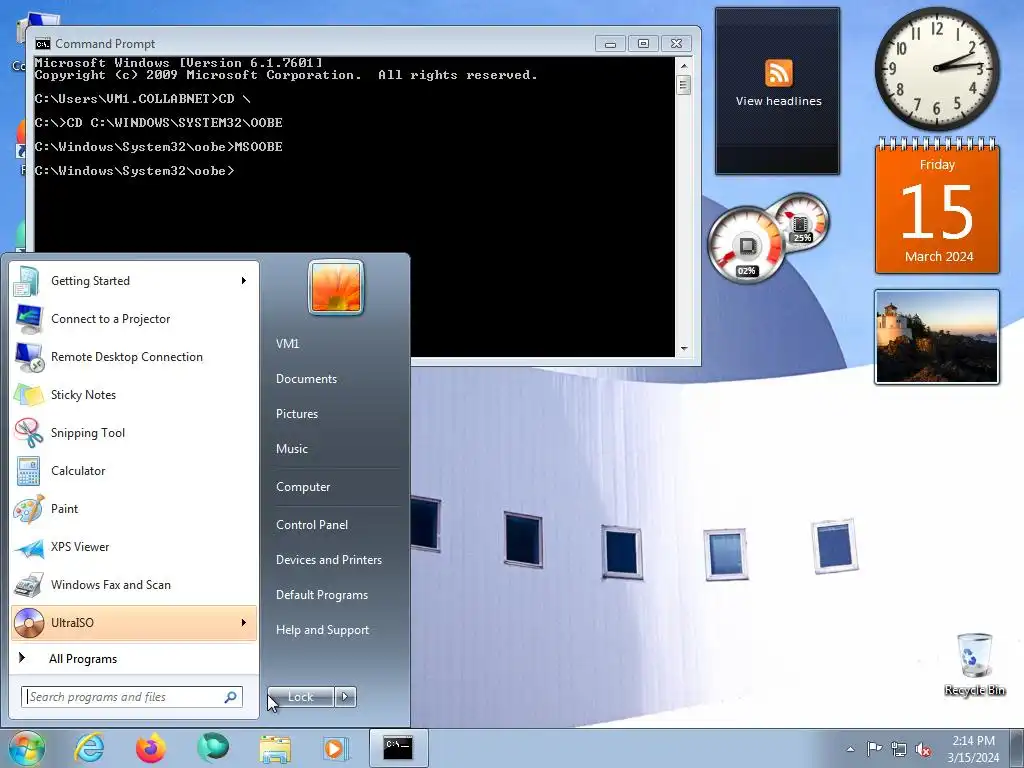This screenshot has height=768, width=1024.
Task: Click the RSS feed headlines icon
Action: [x=778, y=72]
